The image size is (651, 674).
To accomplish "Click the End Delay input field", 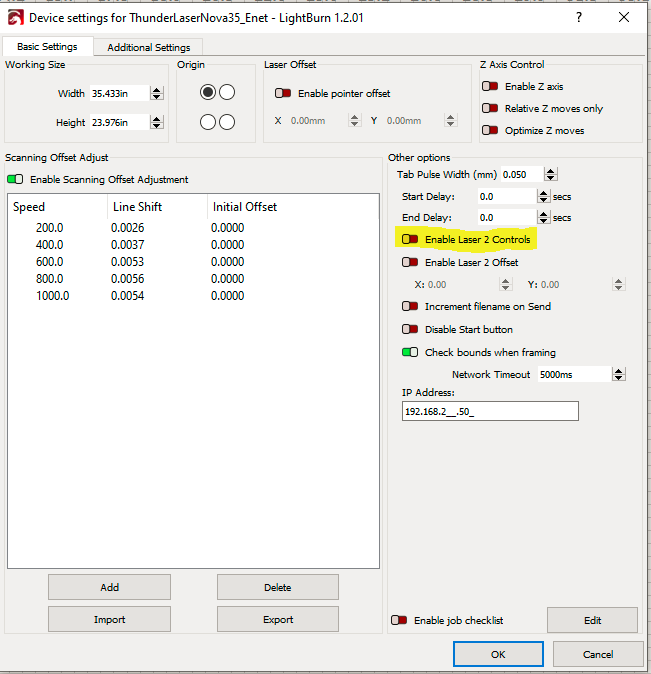I will [507, 218].
